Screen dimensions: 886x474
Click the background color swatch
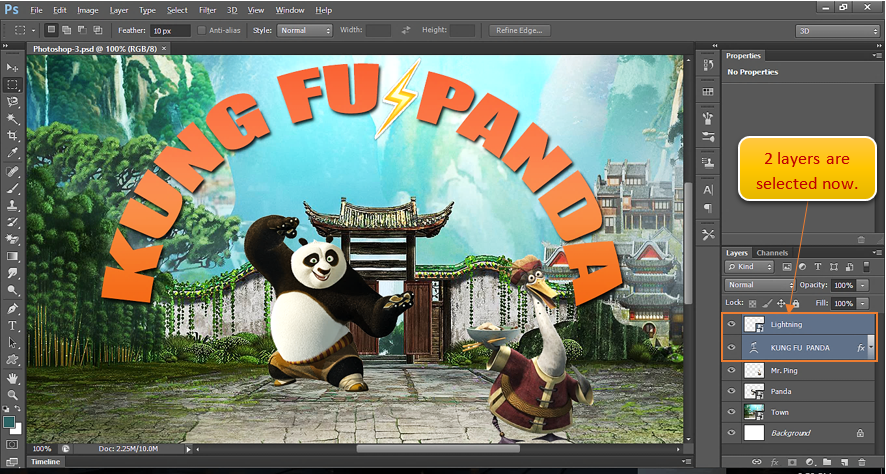click(x=16, y=429)
